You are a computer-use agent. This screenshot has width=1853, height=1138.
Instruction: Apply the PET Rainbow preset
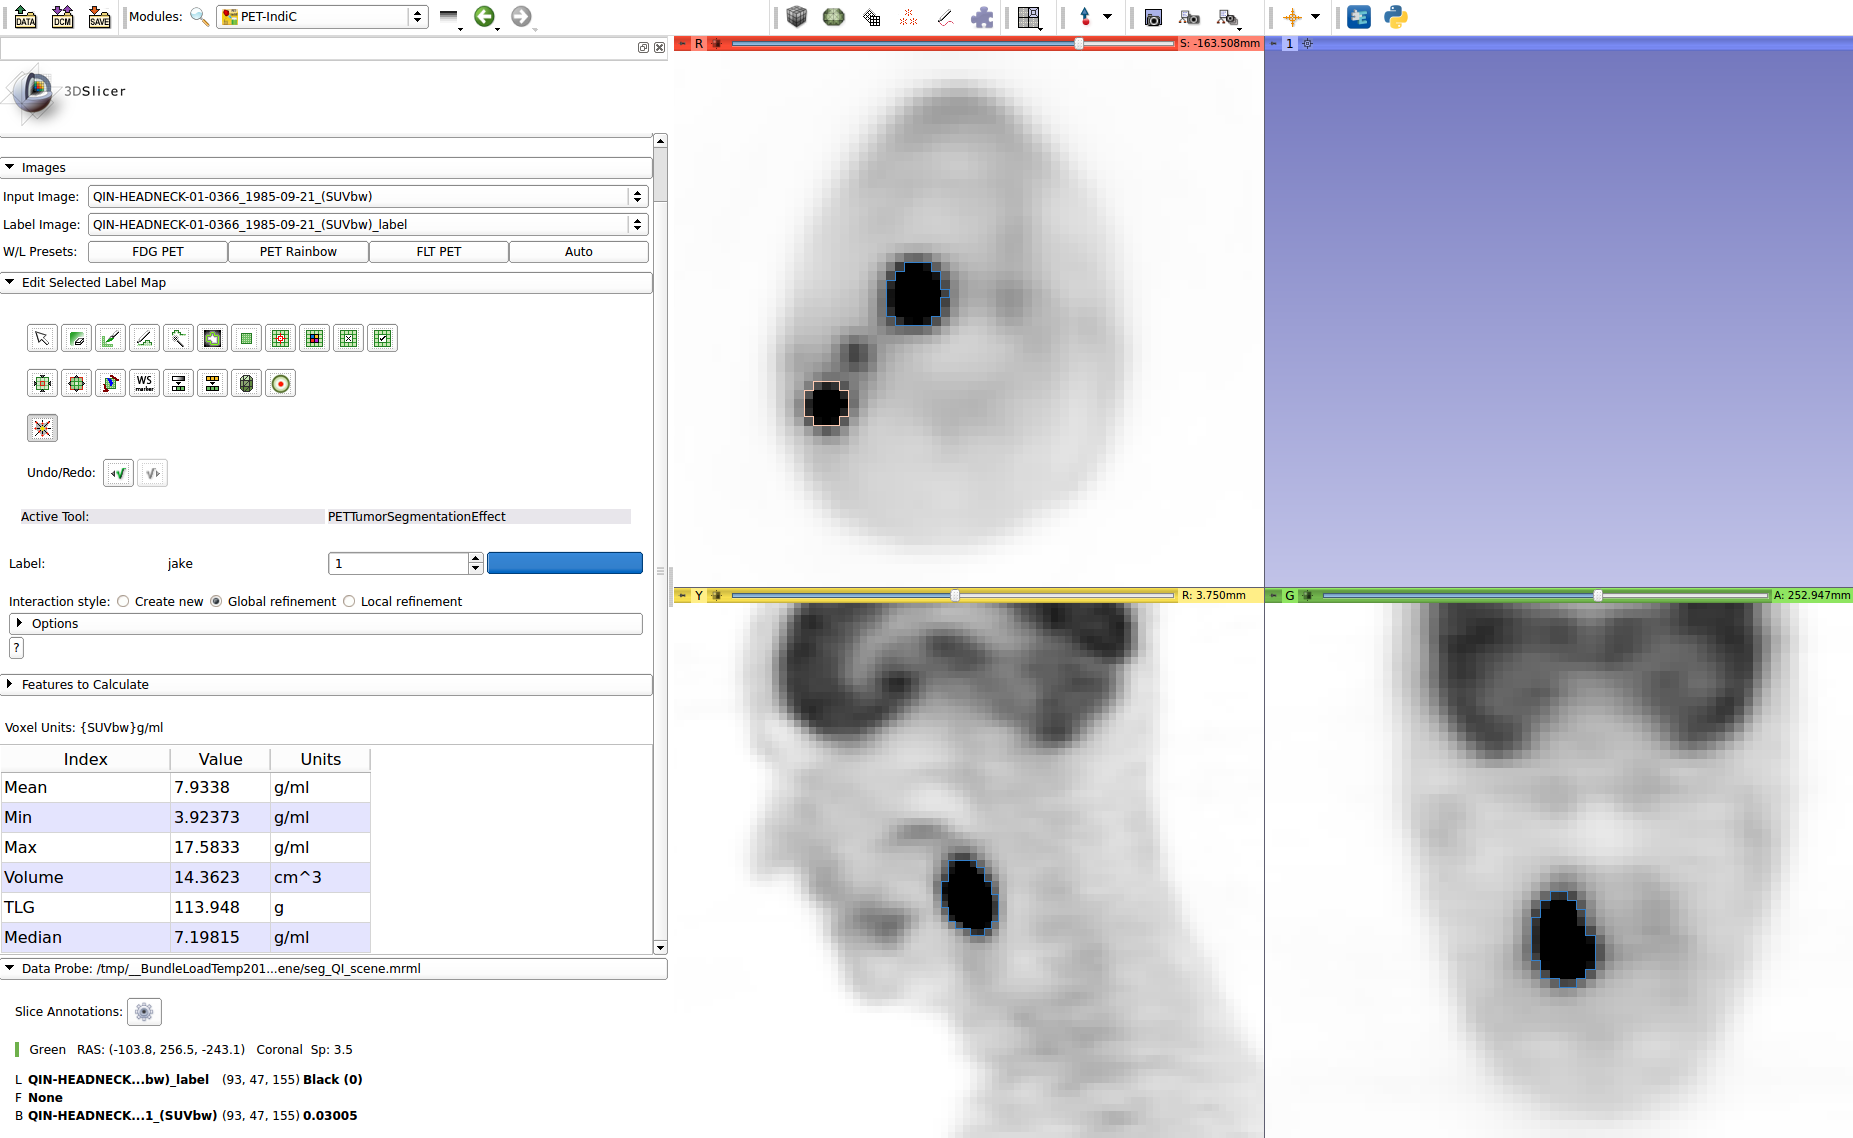(298, 252)
